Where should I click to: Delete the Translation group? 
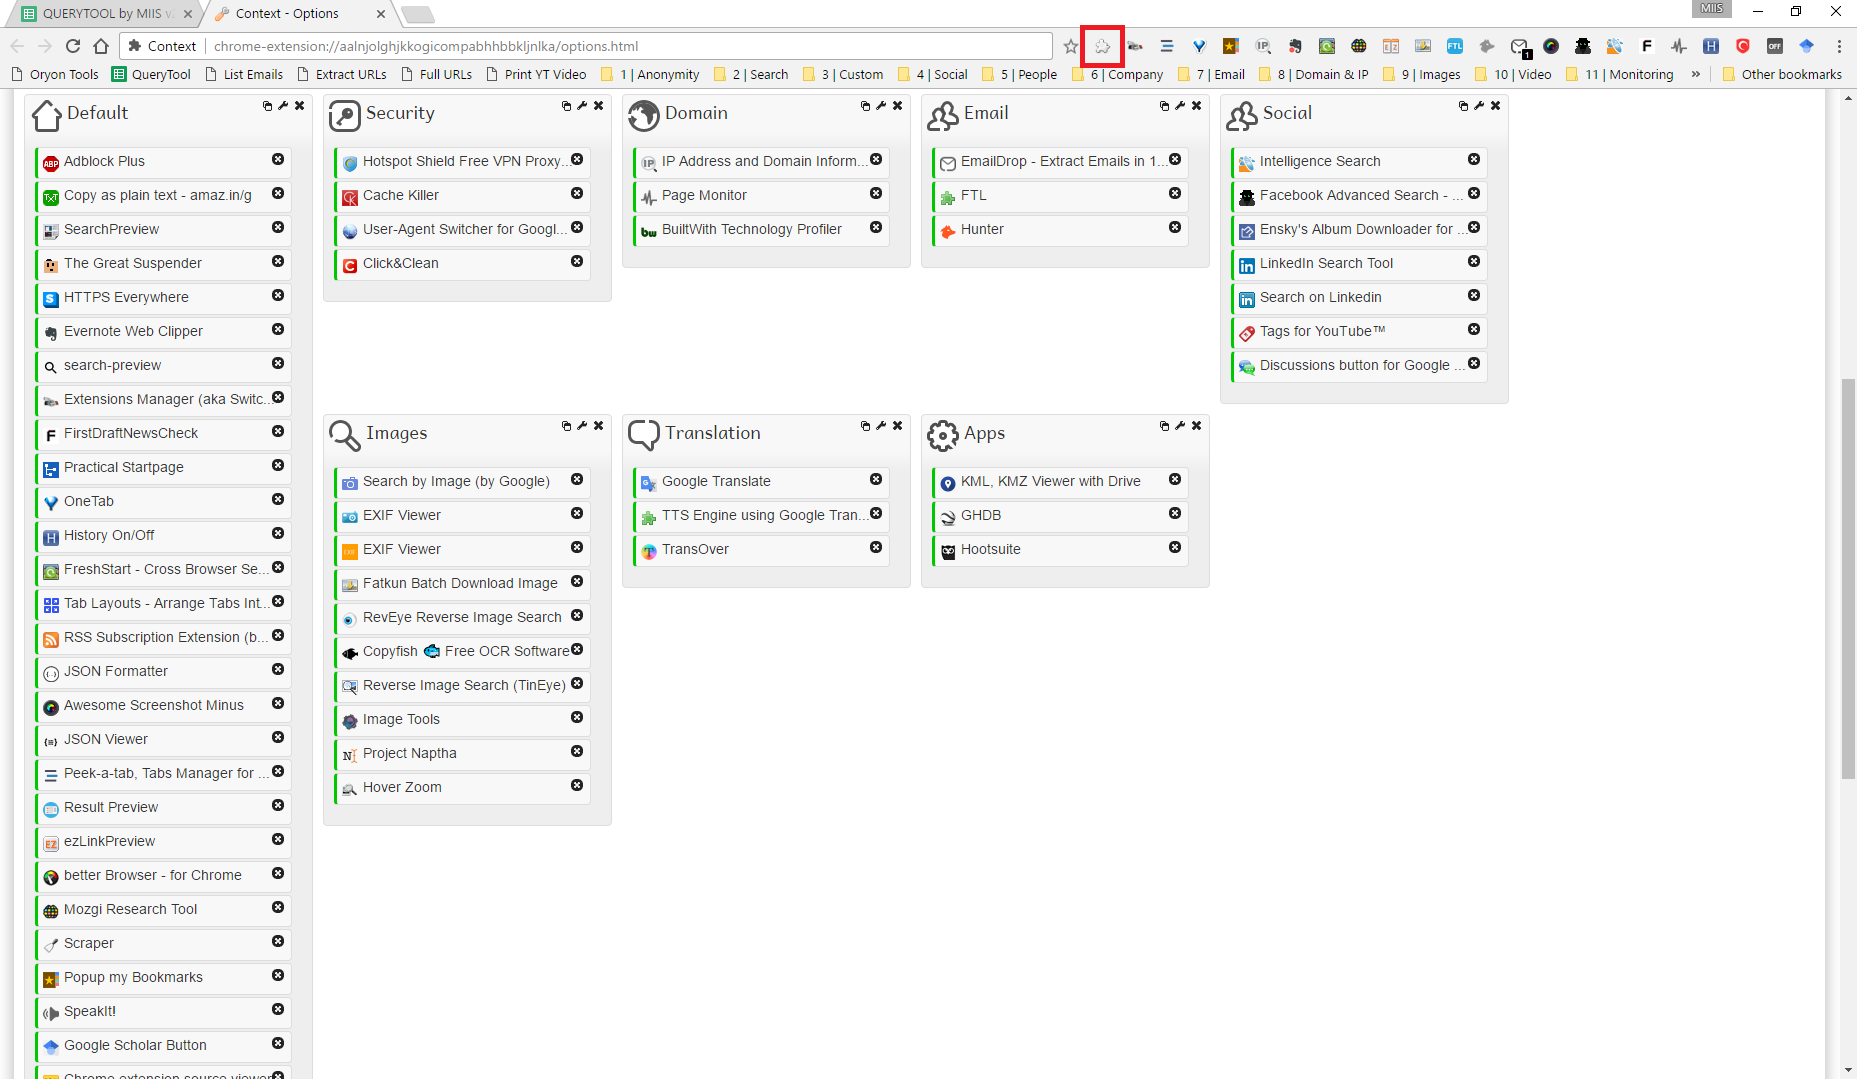pos(897,425)
